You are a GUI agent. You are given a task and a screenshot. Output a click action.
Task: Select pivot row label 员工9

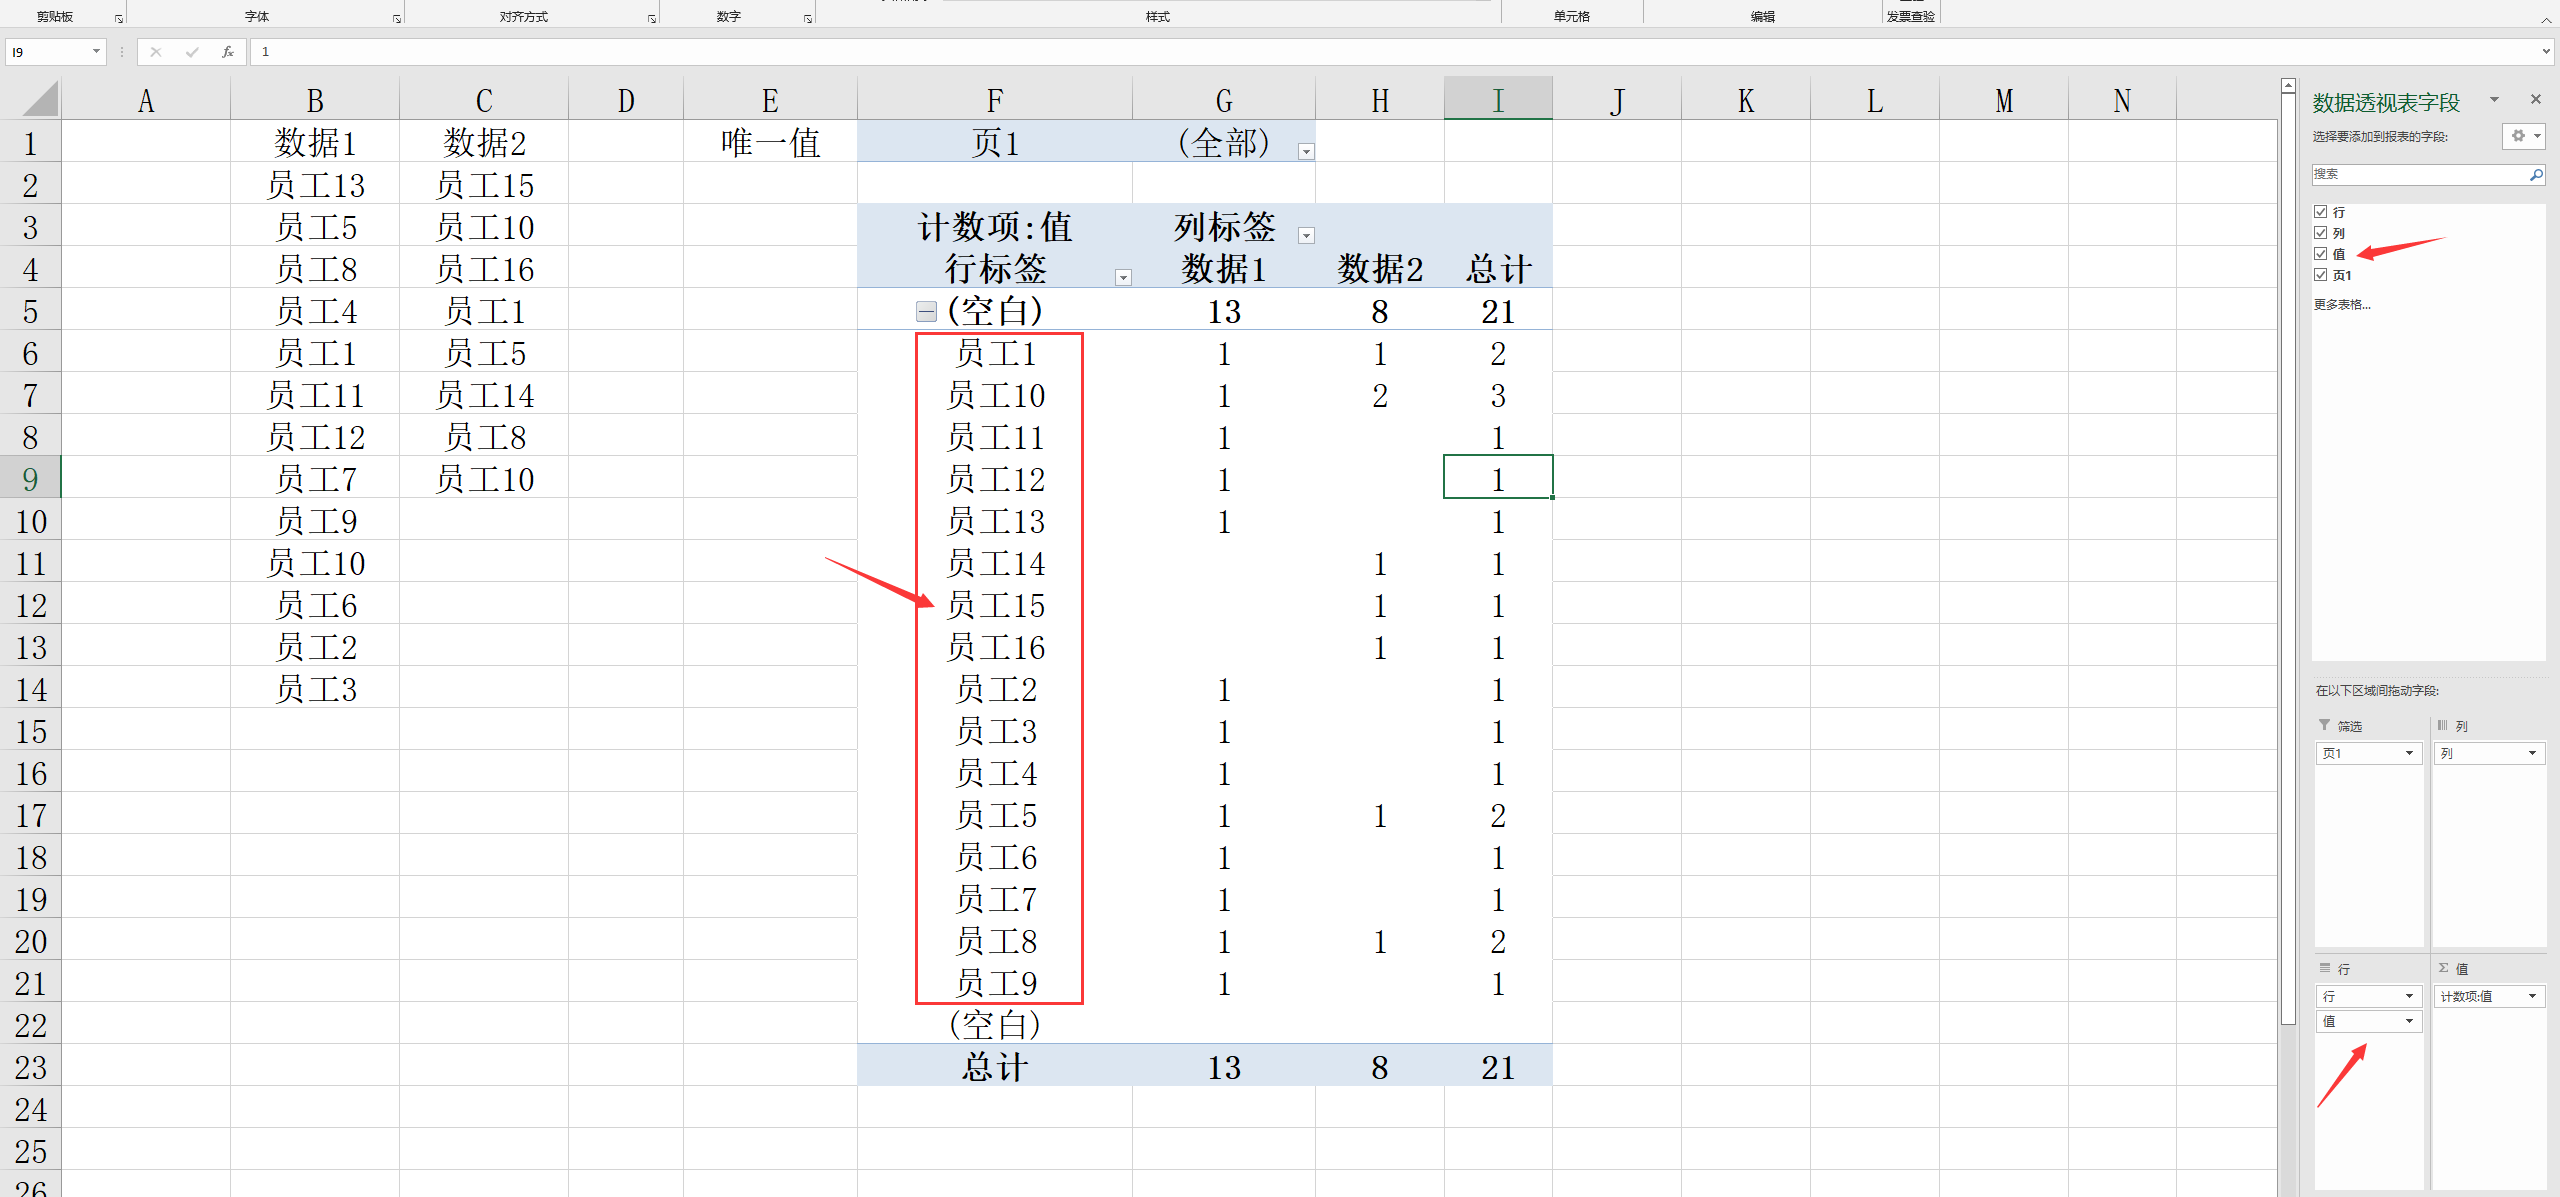click(x=995, y=983)
